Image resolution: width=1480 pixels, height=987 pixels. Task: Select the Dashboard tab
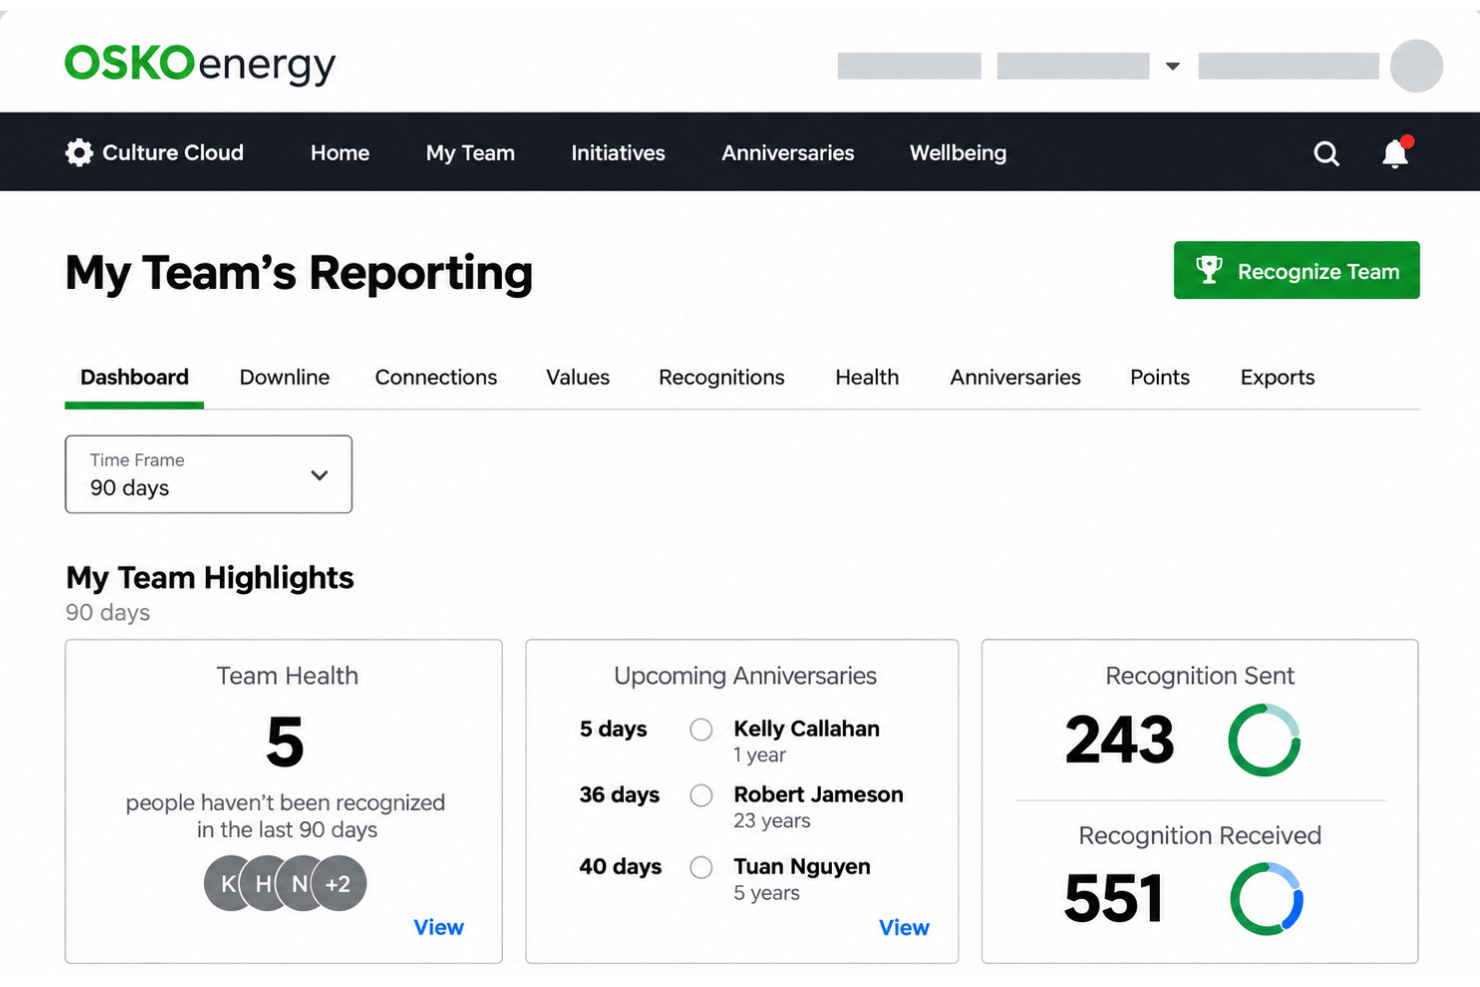click(134, 377)
